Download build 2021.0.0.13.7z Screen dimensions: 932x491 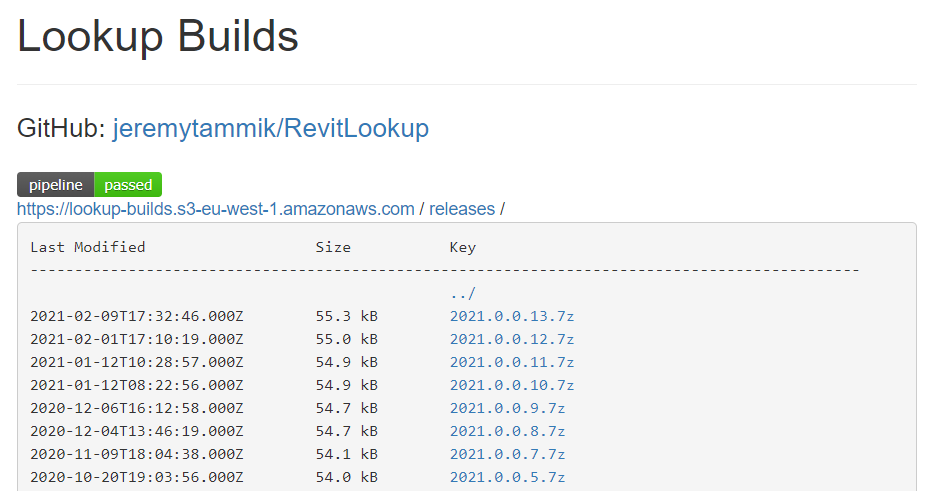[512, 316]
